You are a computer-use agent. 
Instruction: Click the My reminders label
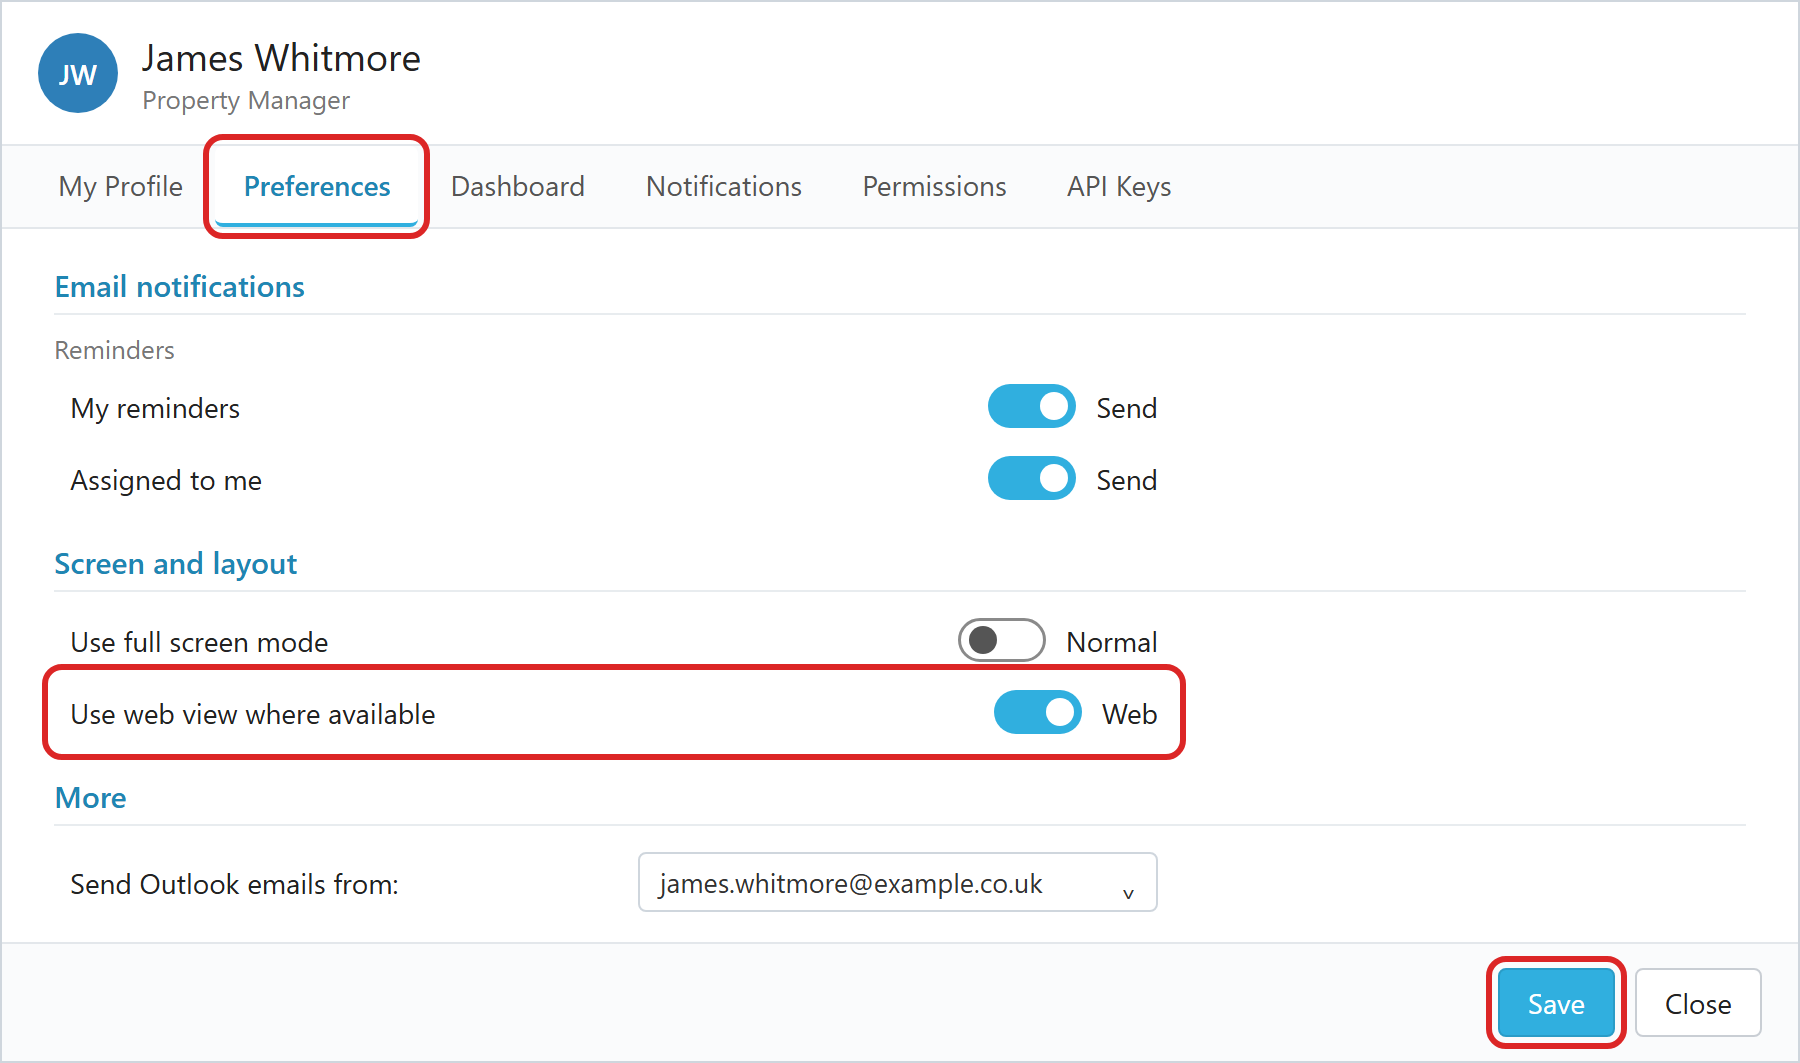coord(155,408)
